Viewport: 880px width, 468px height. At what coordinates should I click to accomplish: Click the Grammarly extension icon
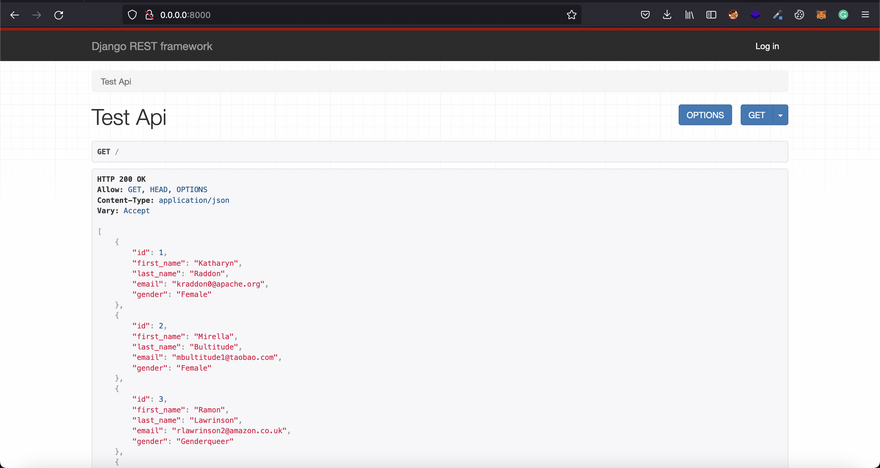(843, 15)
